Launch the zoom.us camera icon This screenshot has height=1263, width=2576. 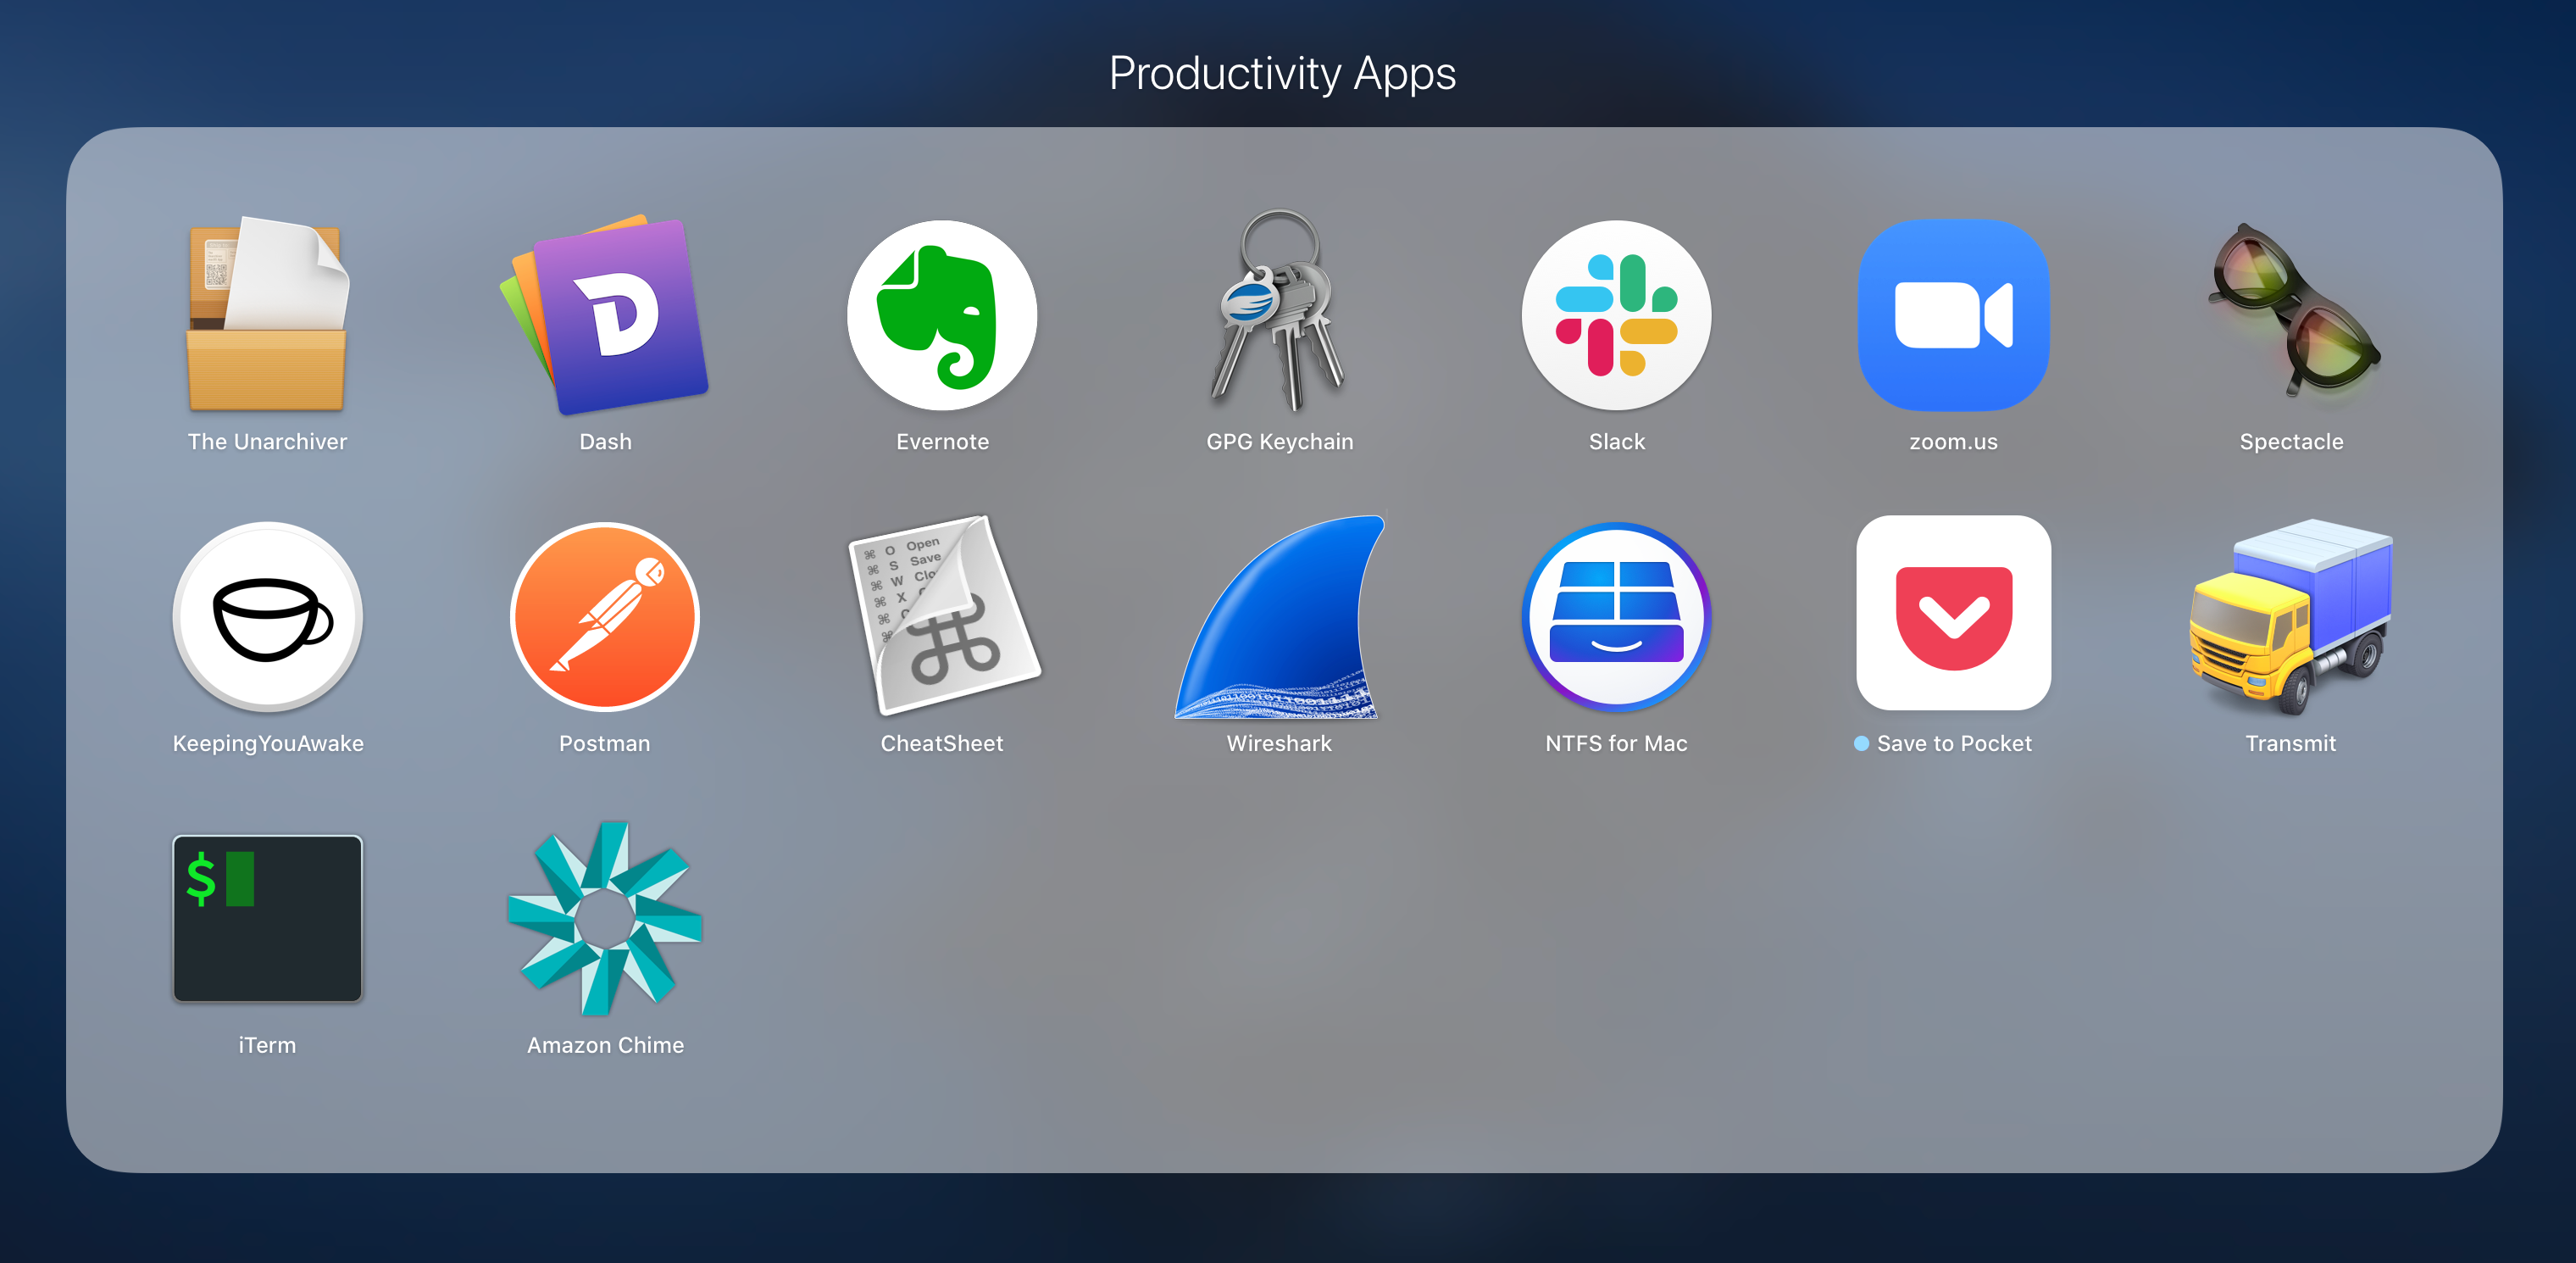pyautogui.click(x=1953, y=315)
